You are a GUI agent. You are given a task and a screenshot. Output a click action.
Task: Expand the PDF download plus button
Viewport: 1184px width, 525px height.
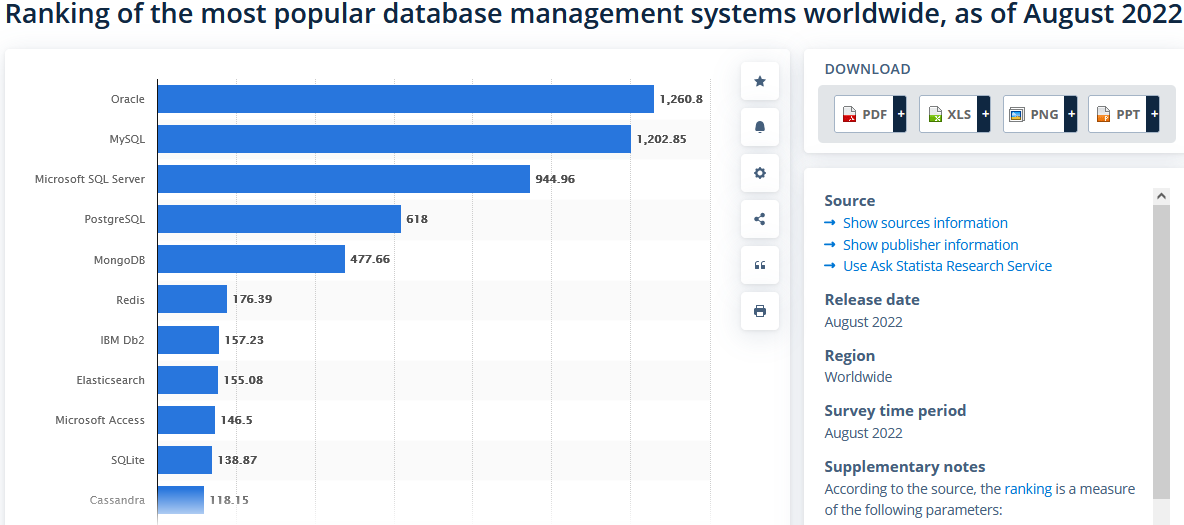(900, 115)
